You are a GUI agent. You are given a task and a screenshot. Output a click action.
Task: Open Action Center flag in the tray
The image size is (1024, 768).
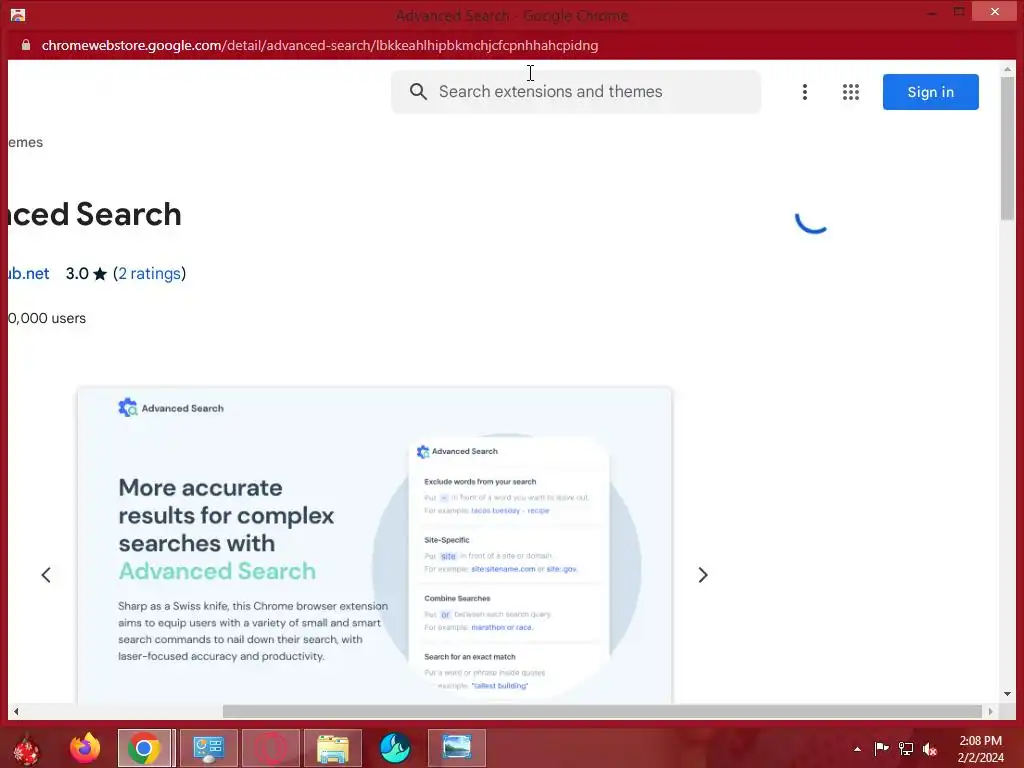(x=881, y=749)
